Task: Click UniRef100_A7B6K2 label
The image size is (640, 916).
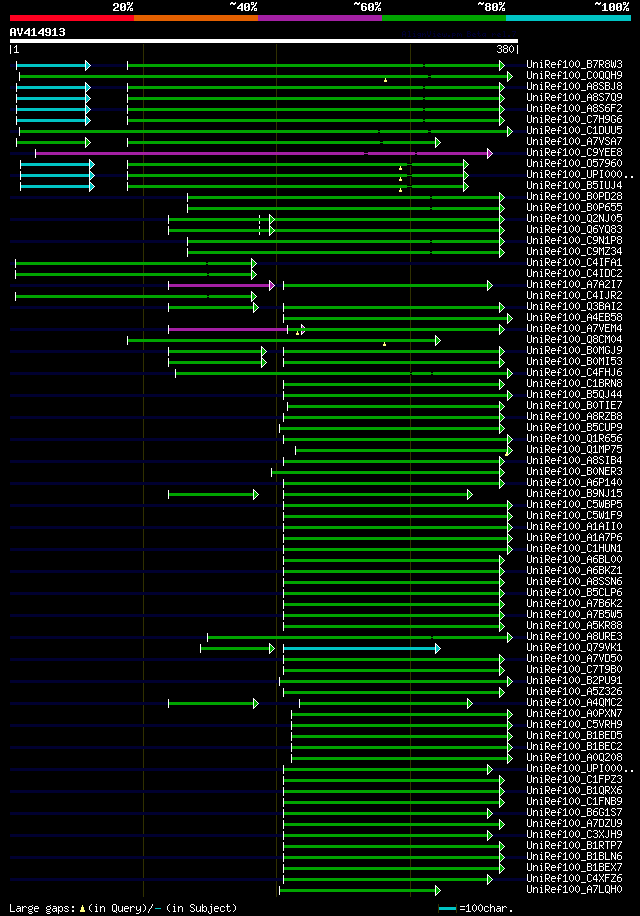Action: 574,603
